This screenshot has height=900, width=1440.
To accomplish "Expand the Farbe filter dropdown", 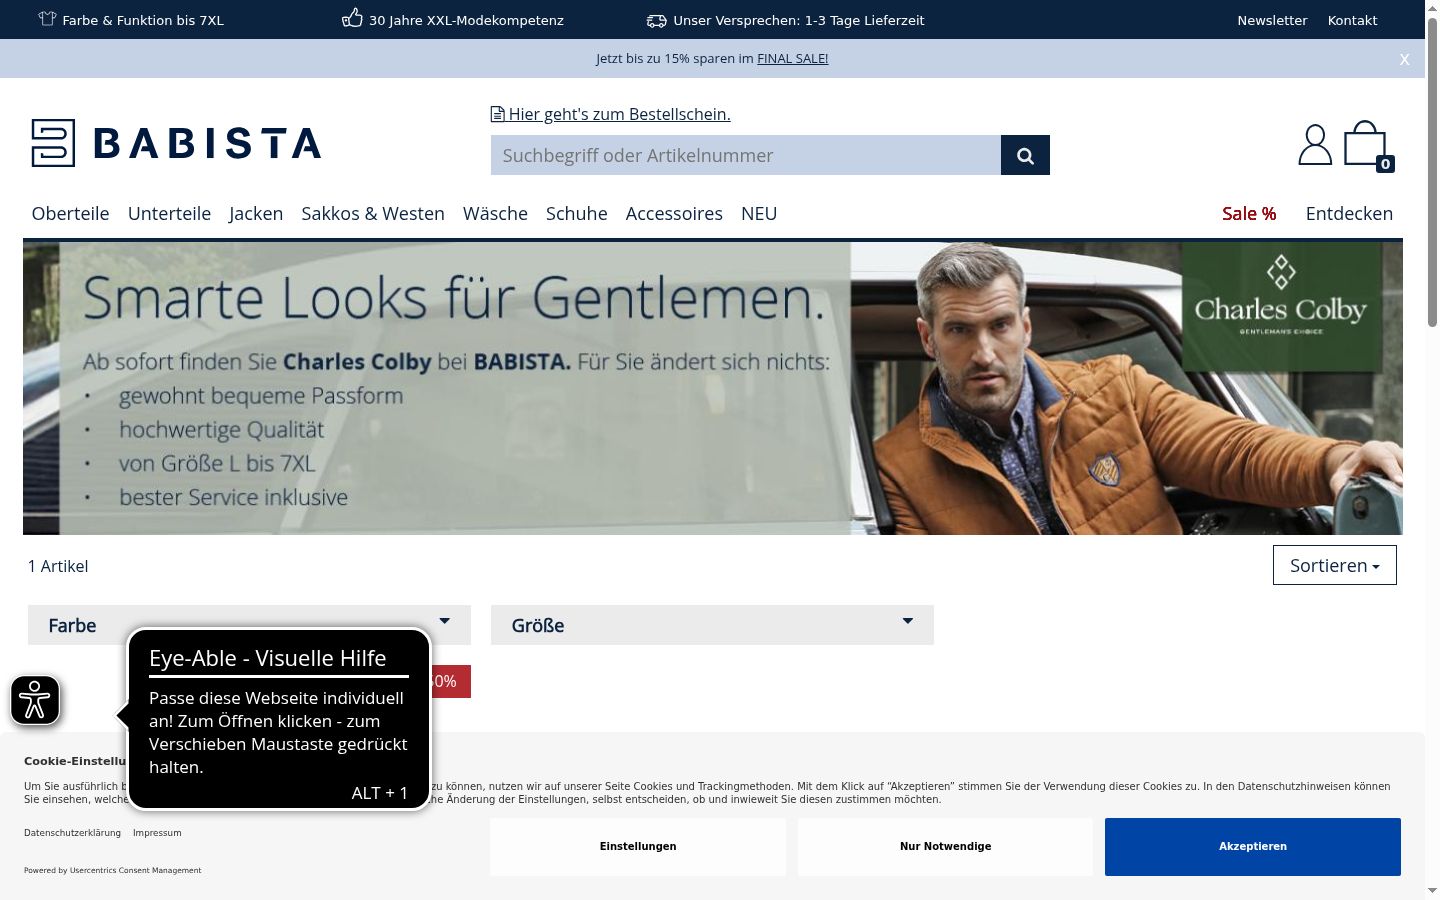I will 249,625.
